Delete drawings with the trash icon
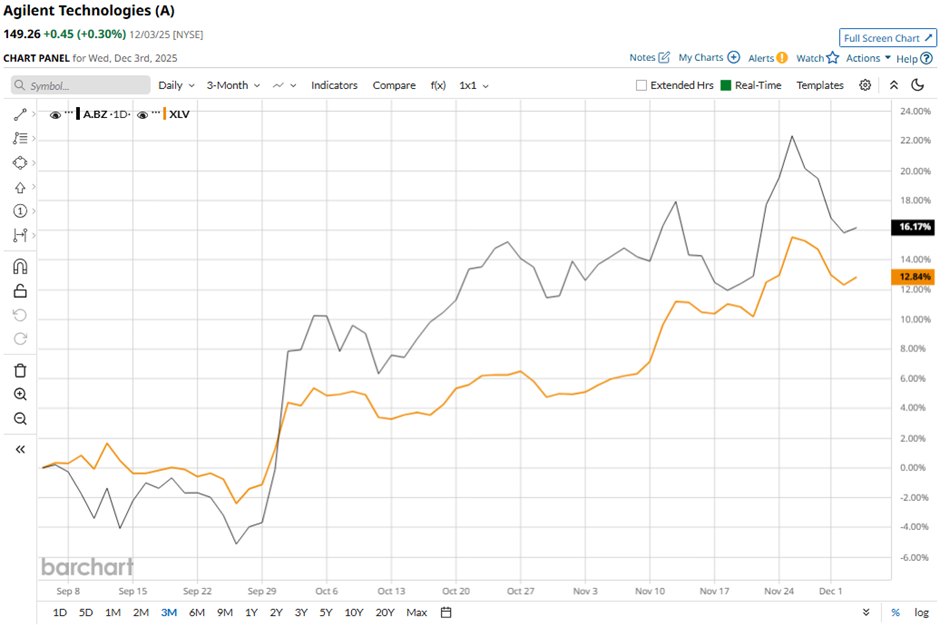The height and width of the screenshot is (627, 940). (20, 370)
